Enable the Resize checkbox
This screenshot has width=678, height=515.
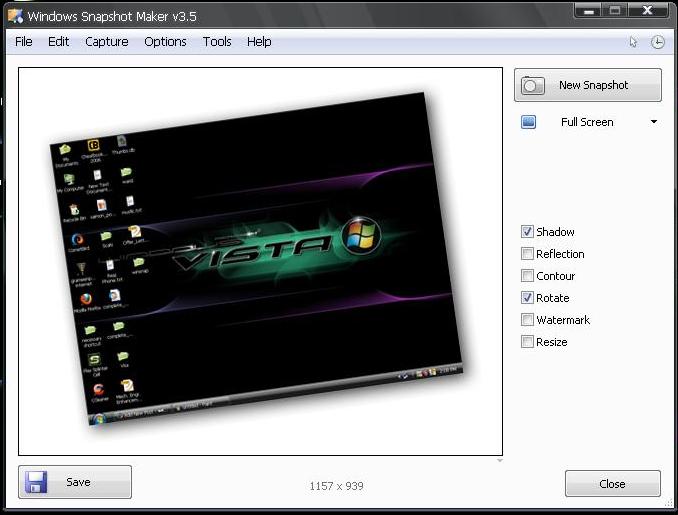[x=527, y=342]
